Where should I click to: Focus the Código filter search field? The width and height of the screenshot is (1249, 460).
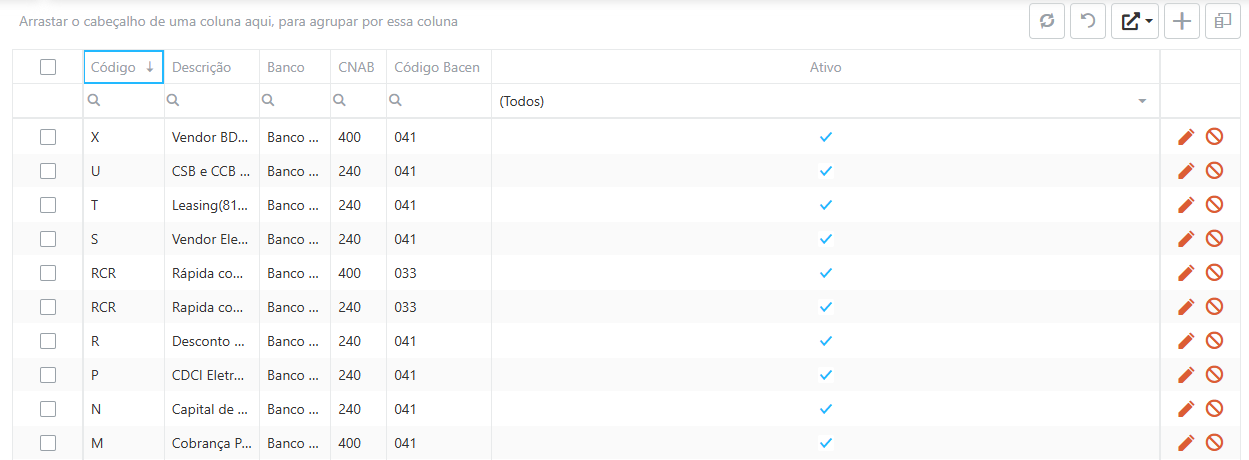coord(124,101)
